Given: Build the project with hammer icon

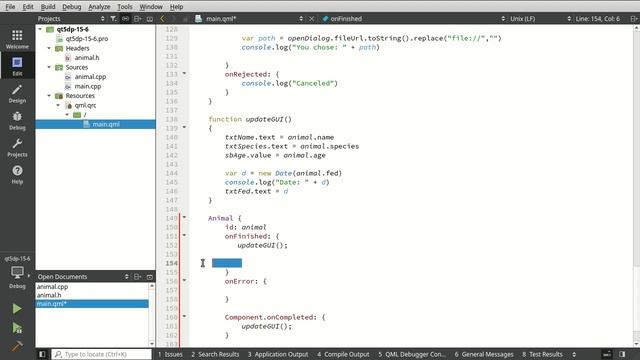Looking at the screenshot, I should click(17, 346).
